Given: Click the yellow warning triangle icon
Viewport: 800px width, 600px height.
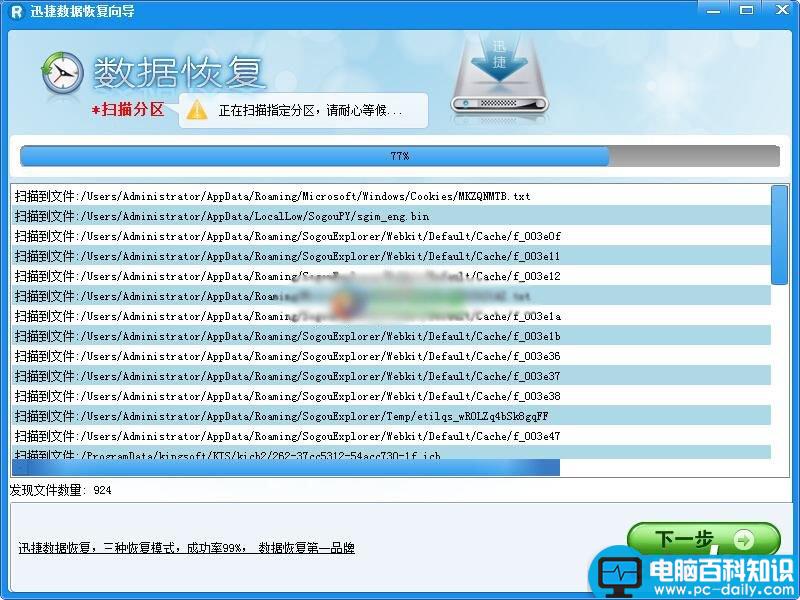Looking at the screenshot, I should [196, 110].
